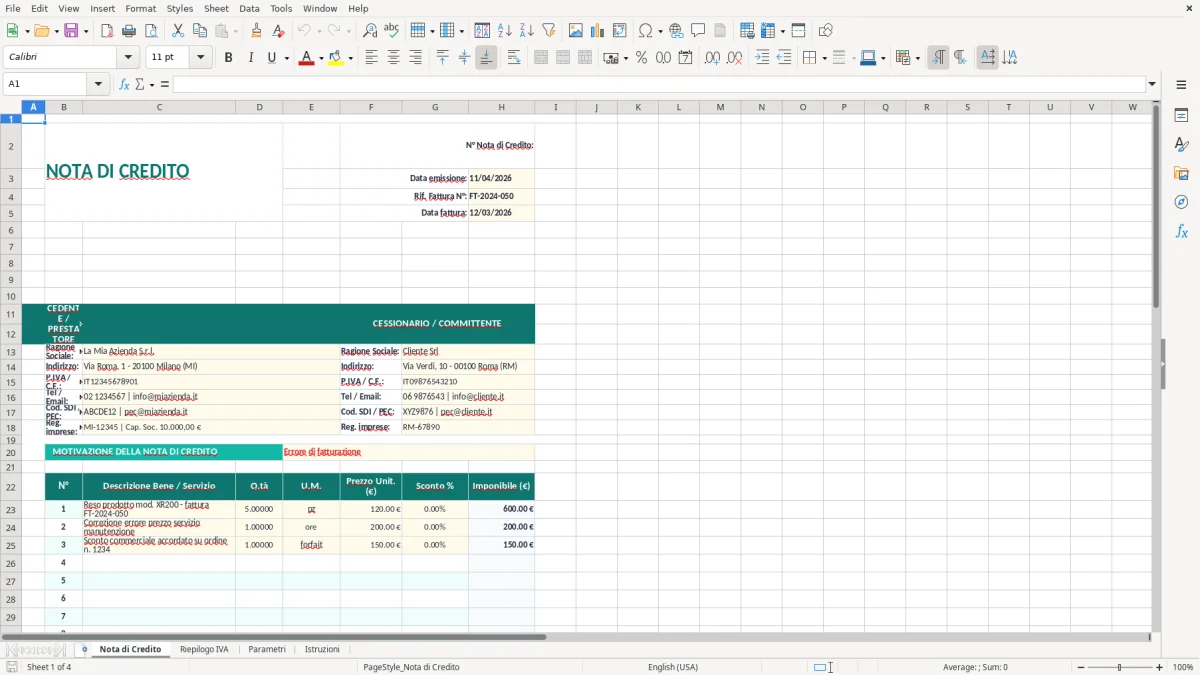Apply Percent format with % icon
1200x675 pixels.
(x=641, y=58)
